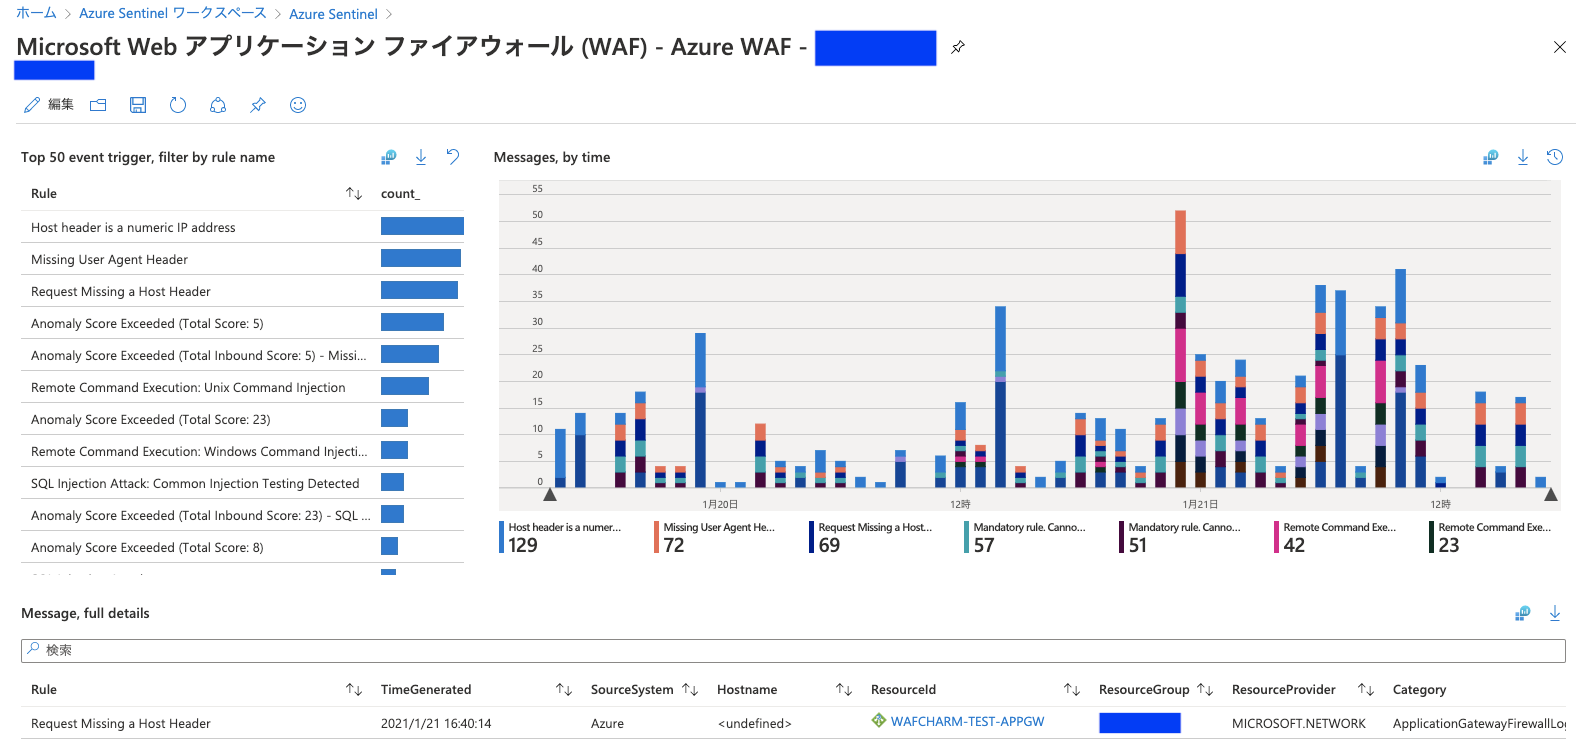Click 'Request Missing a Host Header' details row
The width and height of the screenshot is (1588, 740).
tap(793, 723)
